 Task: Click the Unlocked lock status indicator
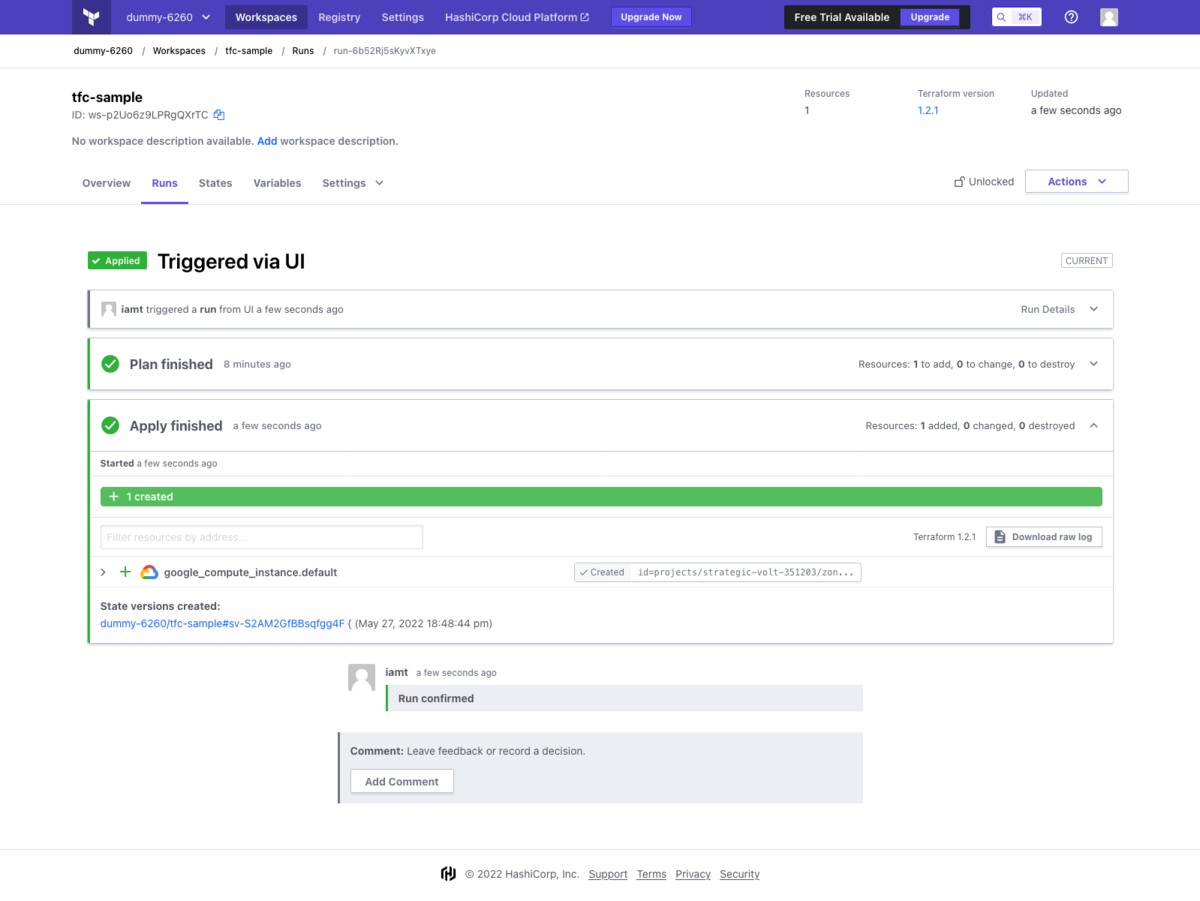pos(984,182)
